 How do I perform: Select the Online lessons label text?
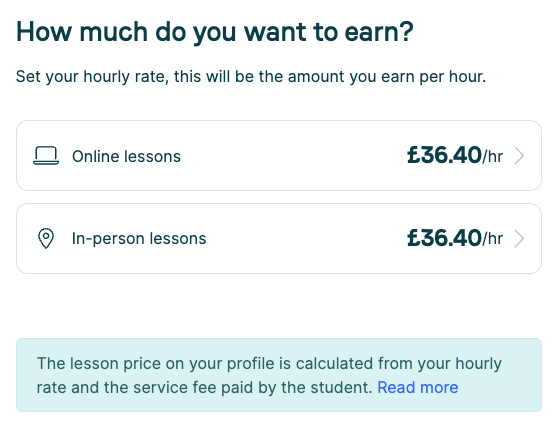click(x=126, y=156)
